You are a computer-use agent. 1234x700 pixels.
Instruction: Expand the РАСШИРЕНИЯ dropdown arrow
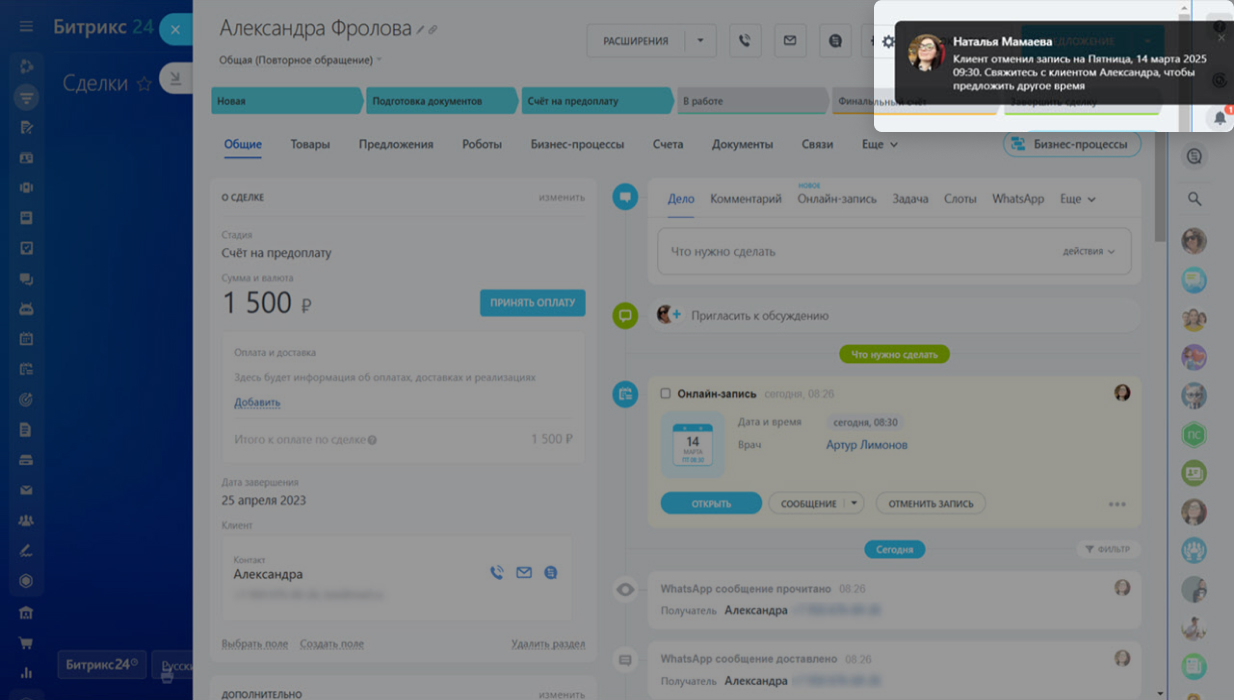[700, 41]
